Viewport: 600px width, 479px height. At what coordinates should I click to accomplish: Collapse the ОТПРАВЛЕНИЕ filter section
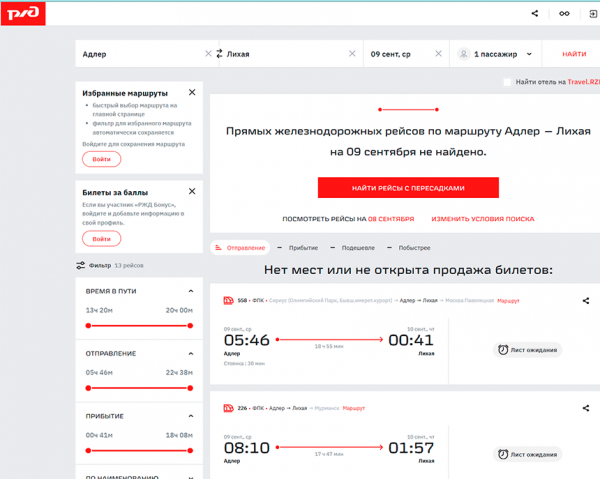(191, 354)
